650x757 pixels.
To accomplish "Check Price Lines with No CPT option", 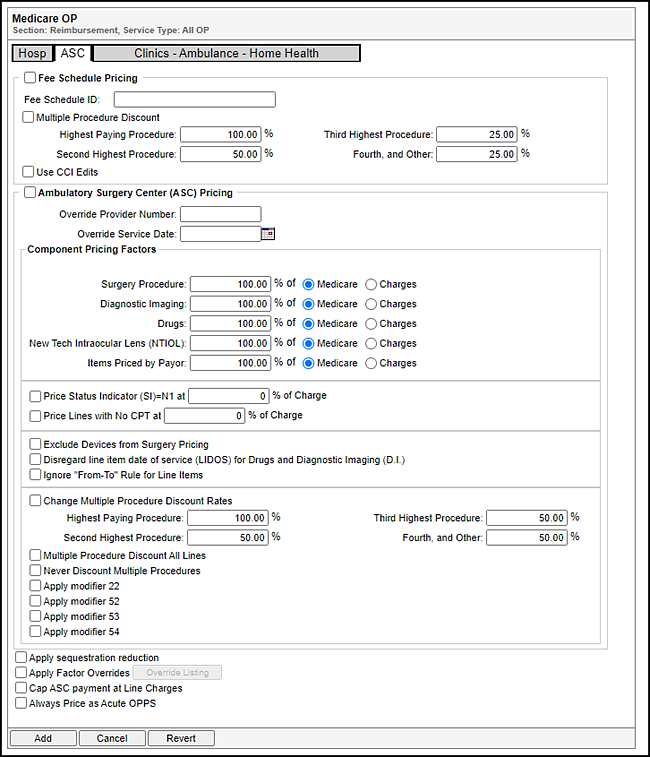I will click(35, 416).
